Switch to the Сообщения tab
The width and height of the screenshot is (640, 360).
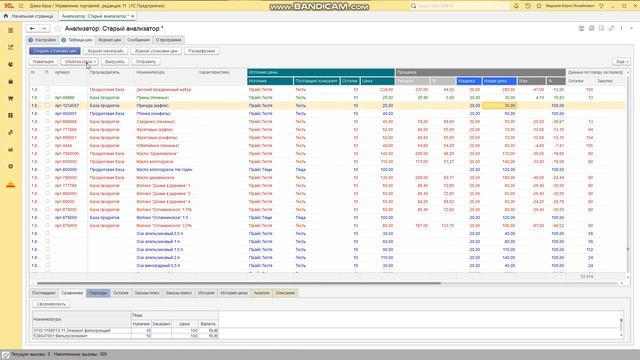138,40
